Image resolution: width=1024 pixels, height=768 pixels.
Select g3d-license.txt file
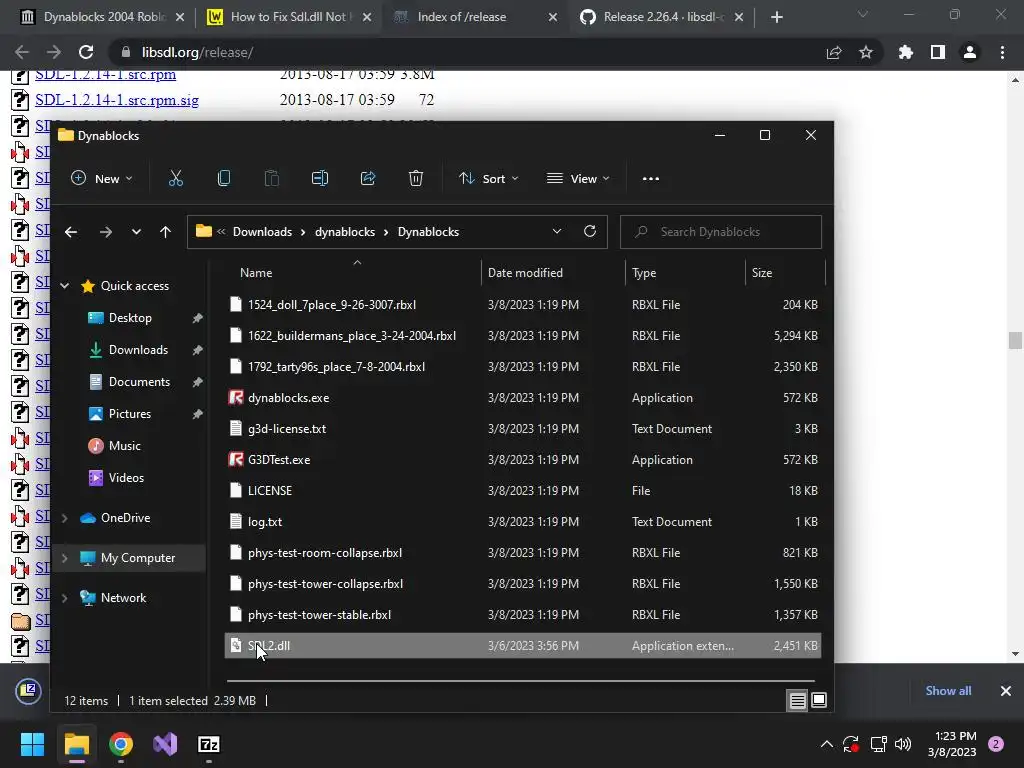click(x=287, y=429)
